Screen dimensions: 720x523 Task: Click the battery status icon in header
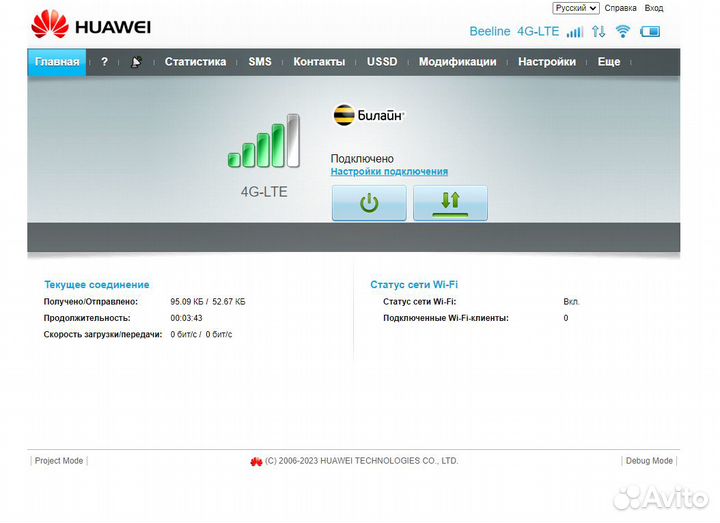[650, 31]
